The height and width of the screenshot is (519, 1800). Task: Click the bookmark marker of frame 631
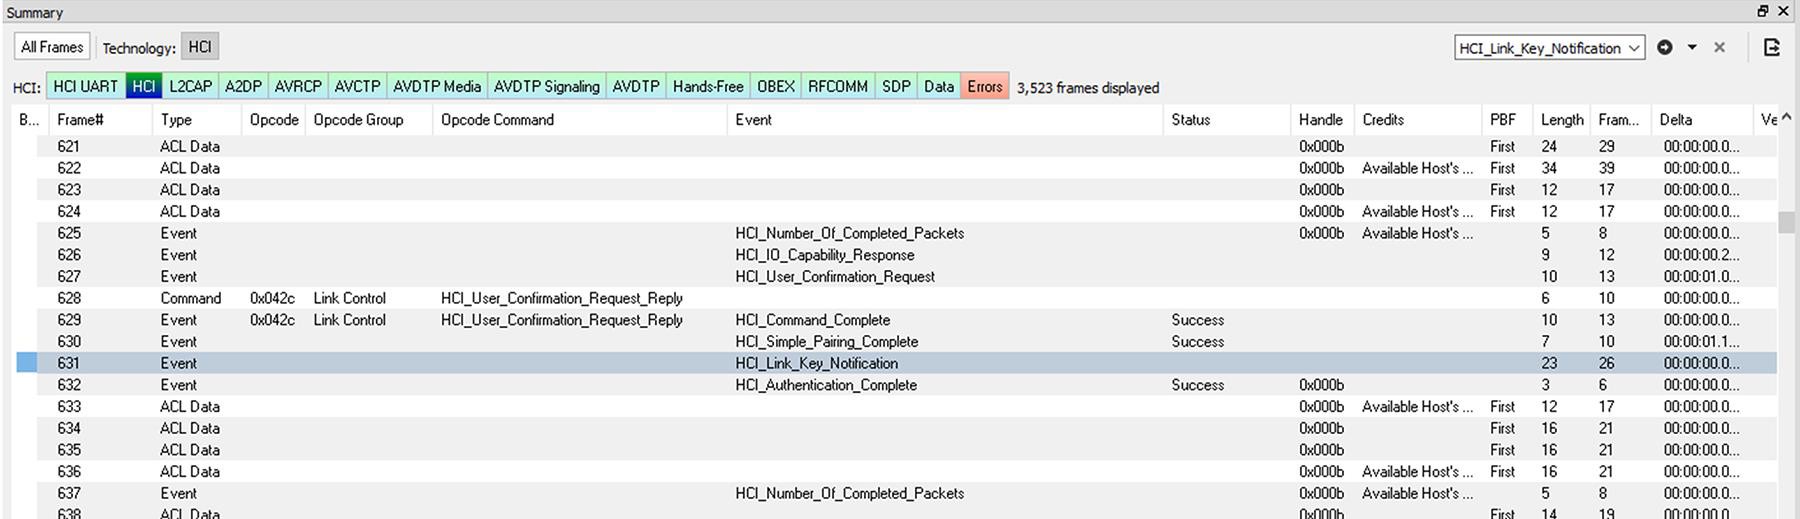tap(27, 363)
